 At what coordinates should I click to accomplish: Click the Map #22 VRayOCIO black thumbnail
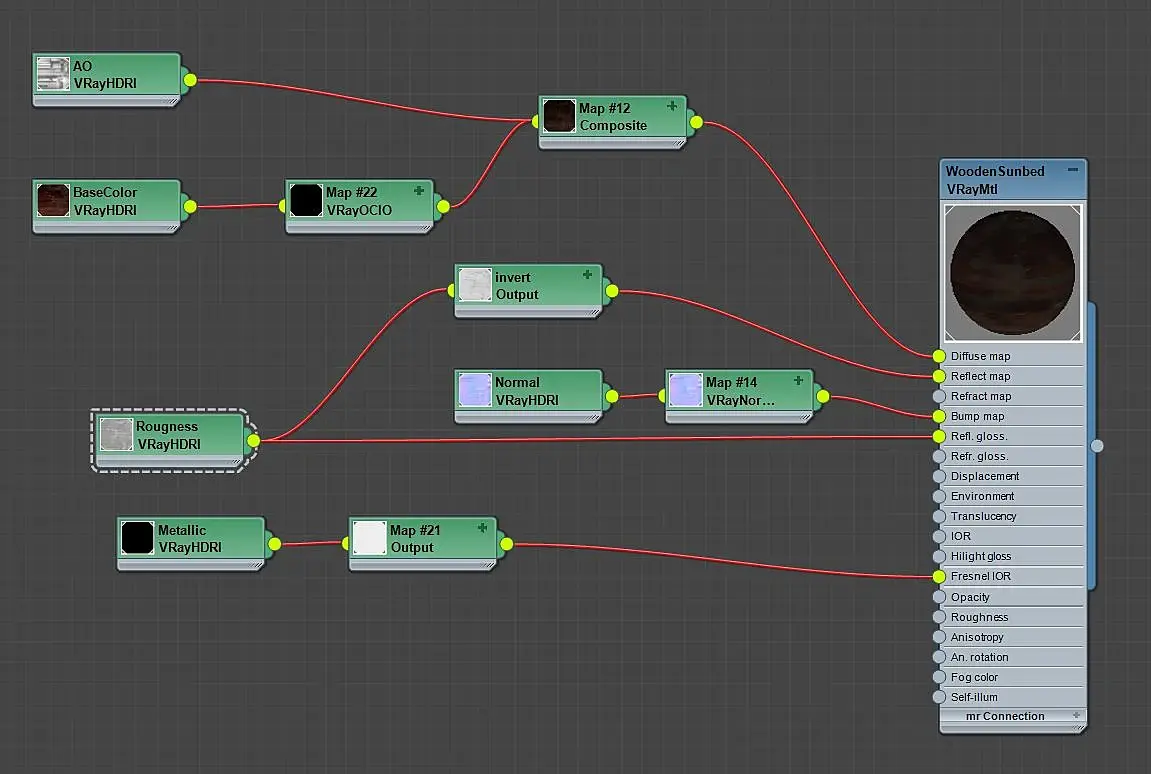pos(306,200)
